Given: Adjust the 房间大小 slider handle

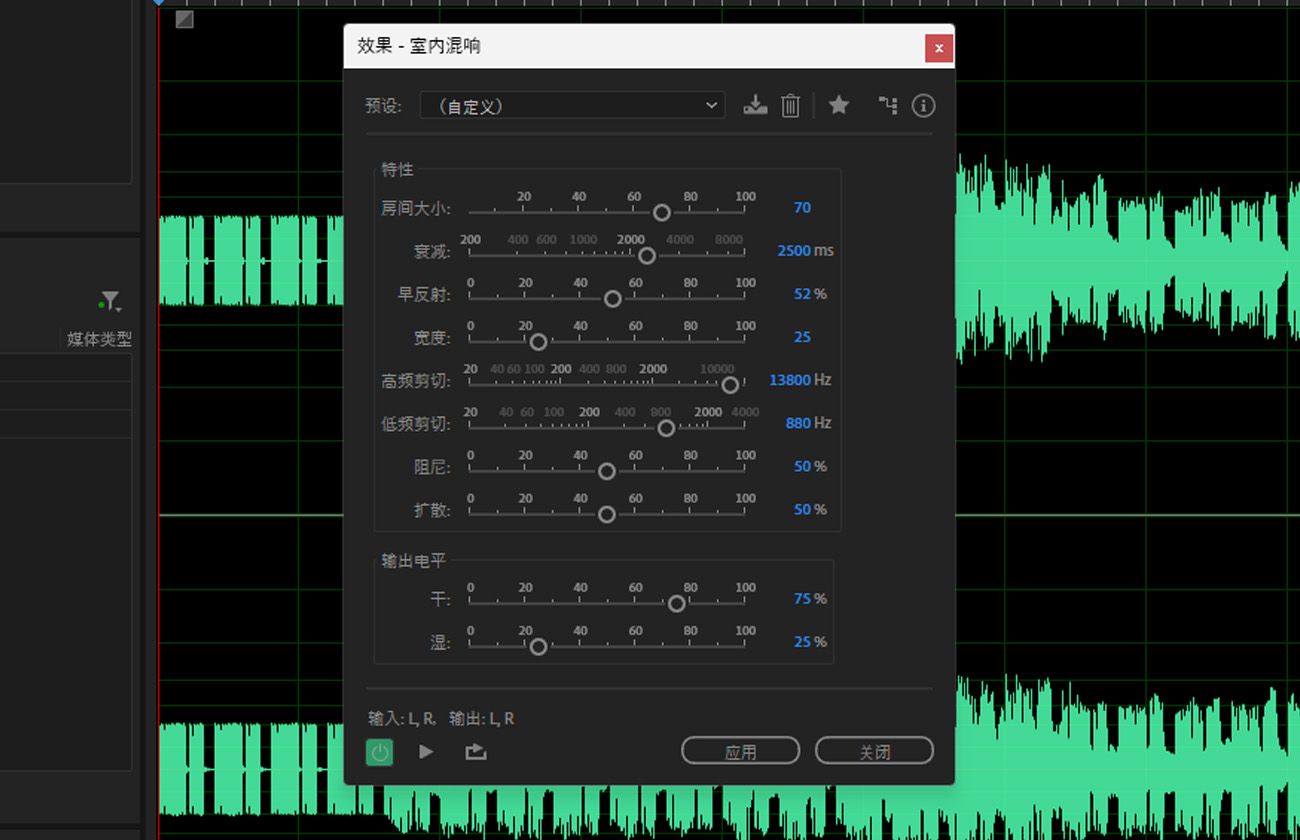Looking at the screenshot, I should (661, 212).
